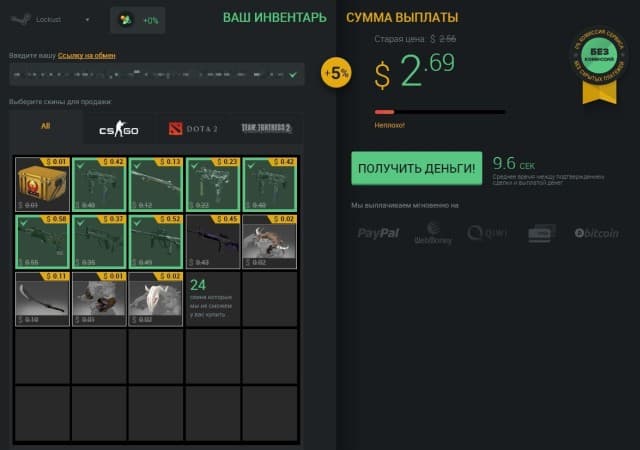The width and height of the screenshot is (640, 450).
Task: Select the $0.01 weapon case item
Action: pyautogui.click(x=42, y=185)
